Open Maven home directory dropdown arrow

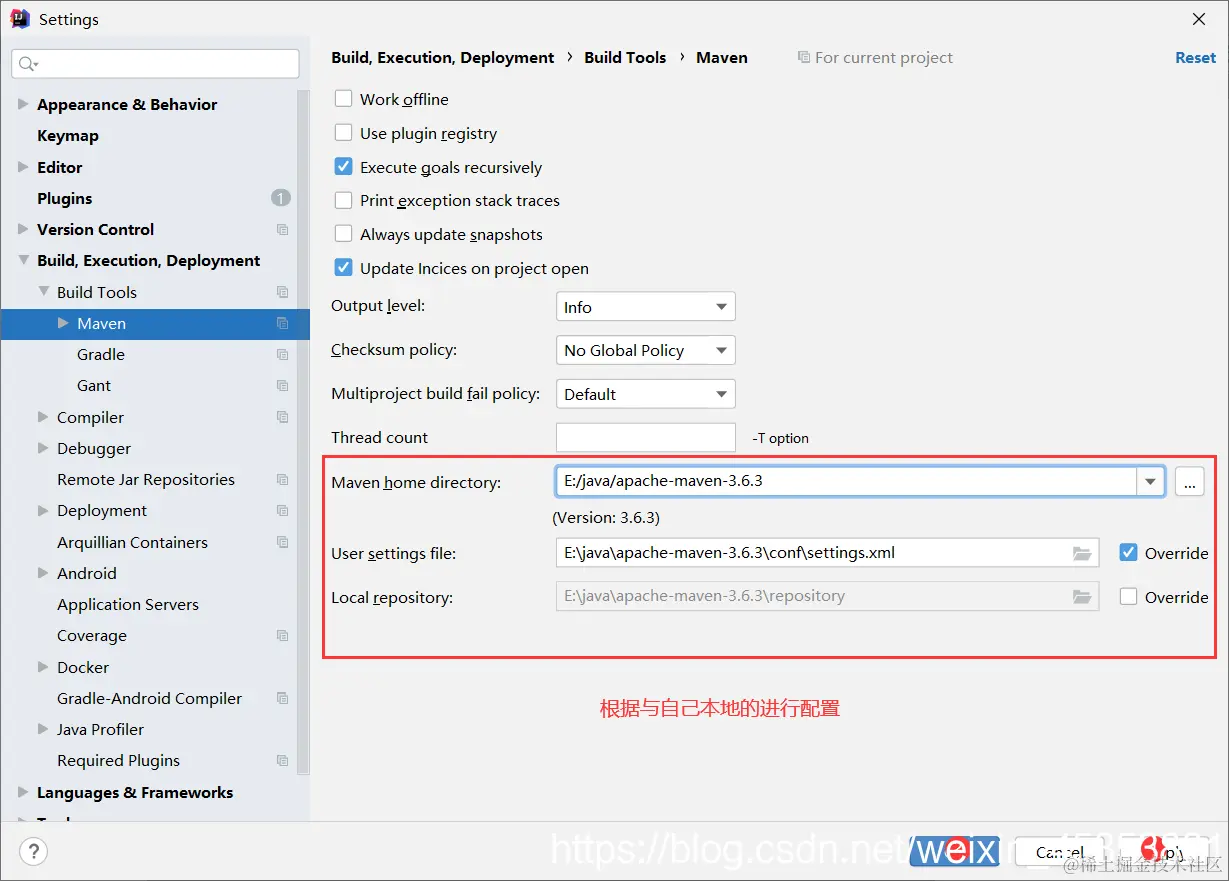[1151, 482]
